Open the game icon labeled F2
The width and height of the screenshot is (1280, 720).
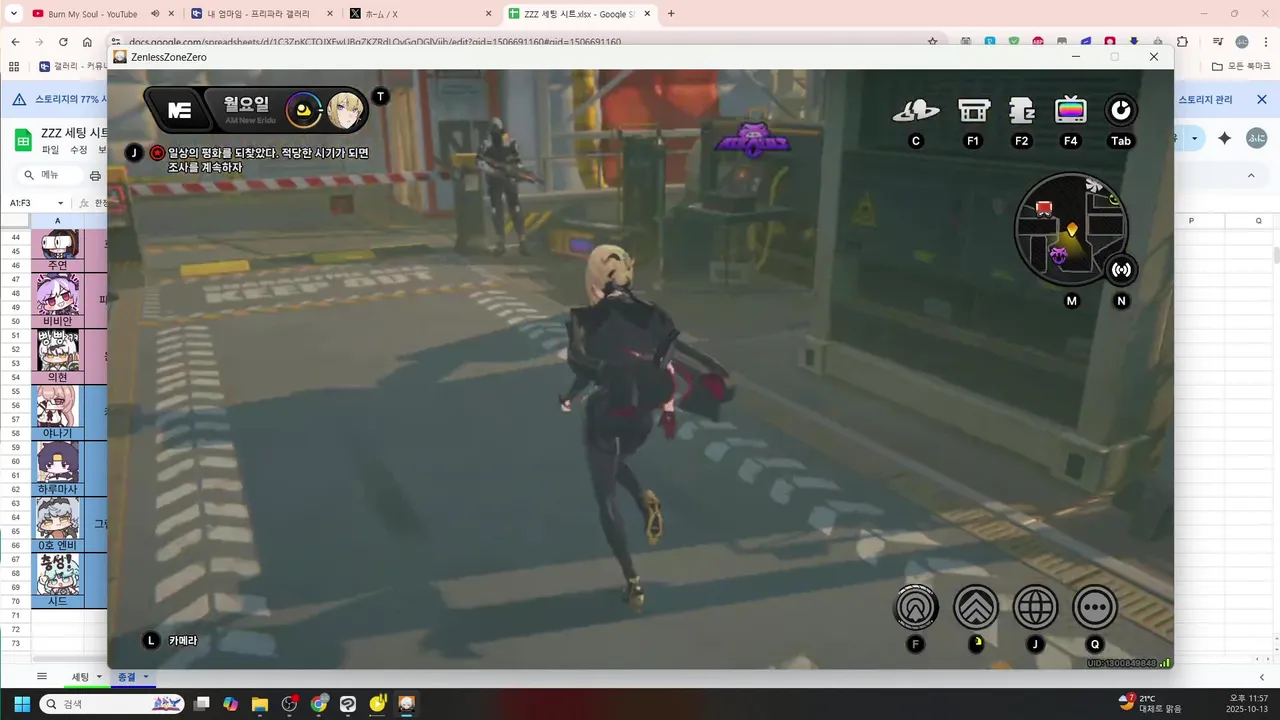point(1021,111)
